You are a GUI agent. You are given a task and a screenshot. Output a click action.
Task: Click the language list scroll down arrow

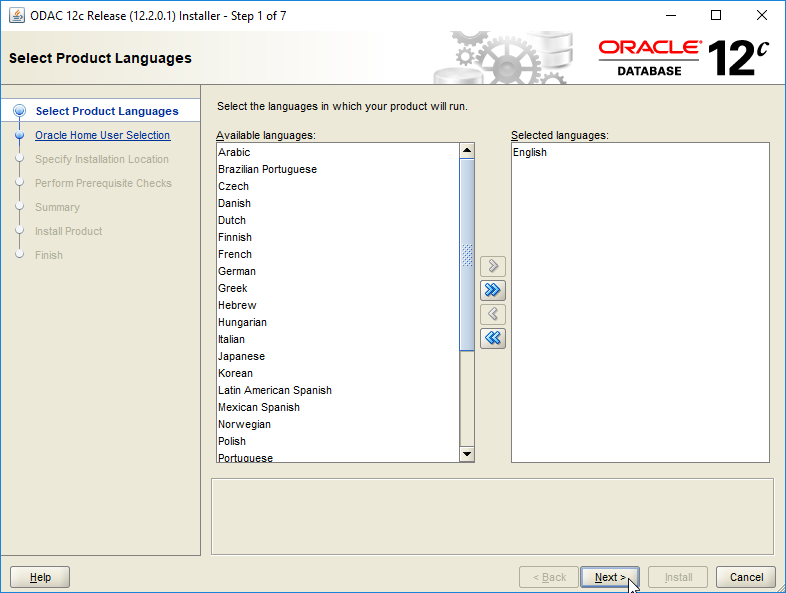467,454
